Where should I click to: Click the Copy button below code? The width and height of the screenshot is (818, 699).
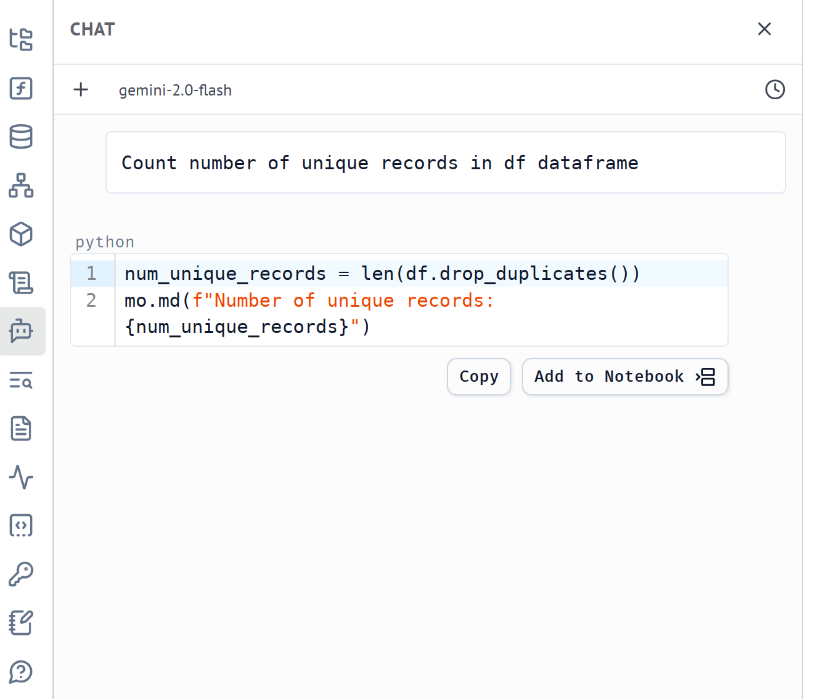coord(479,377)
